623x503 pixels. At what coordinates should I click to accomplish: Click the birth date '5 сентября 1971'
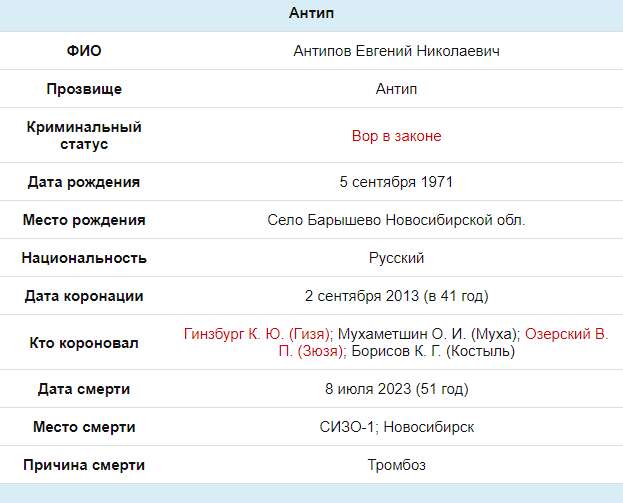pyautogui.click(x=397, y=182)
